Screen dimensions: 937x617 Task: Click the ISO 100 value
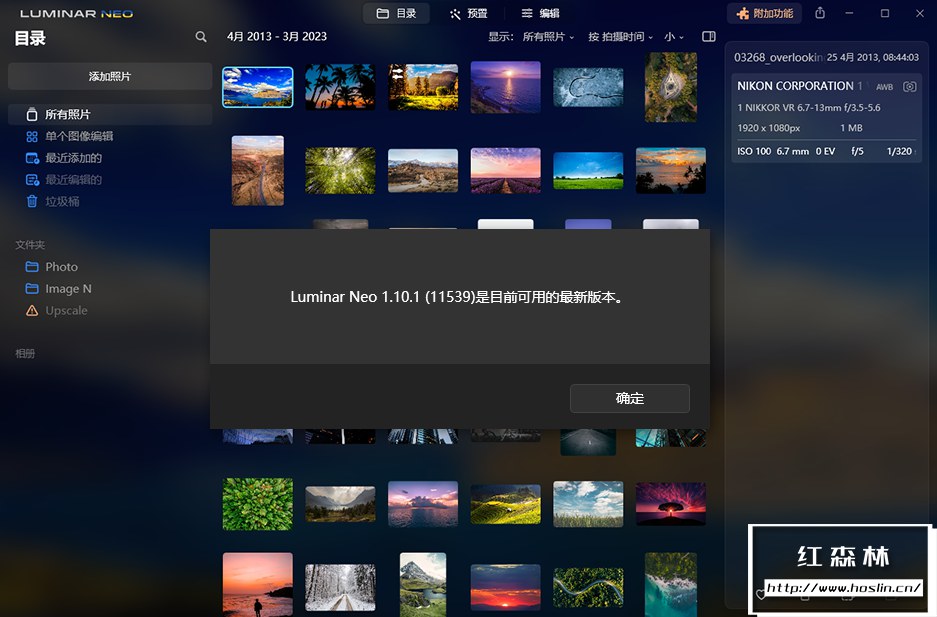754,151
